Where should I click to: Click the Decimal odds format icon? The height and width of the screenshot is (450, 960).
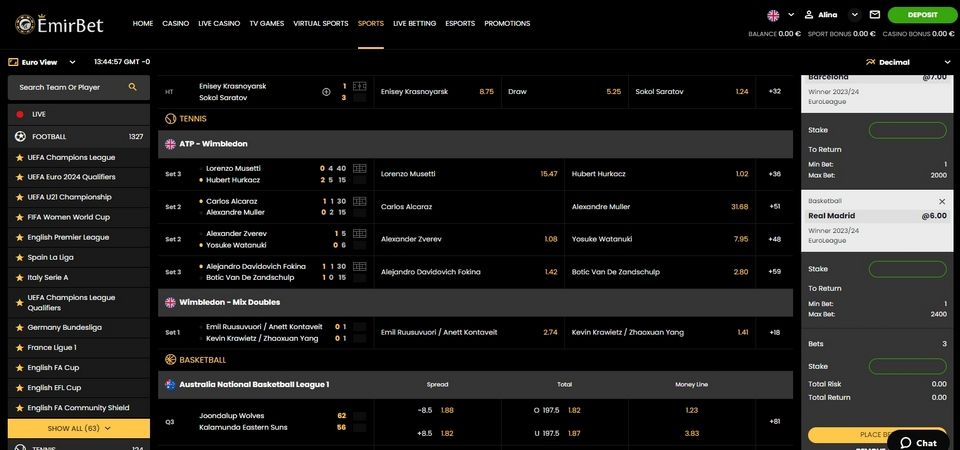[871, 62]
